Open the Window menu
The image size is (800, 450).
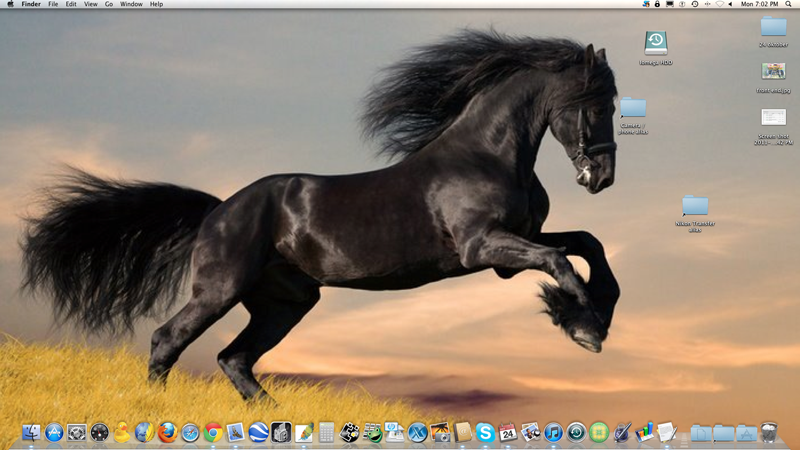(x=131, y=4)
